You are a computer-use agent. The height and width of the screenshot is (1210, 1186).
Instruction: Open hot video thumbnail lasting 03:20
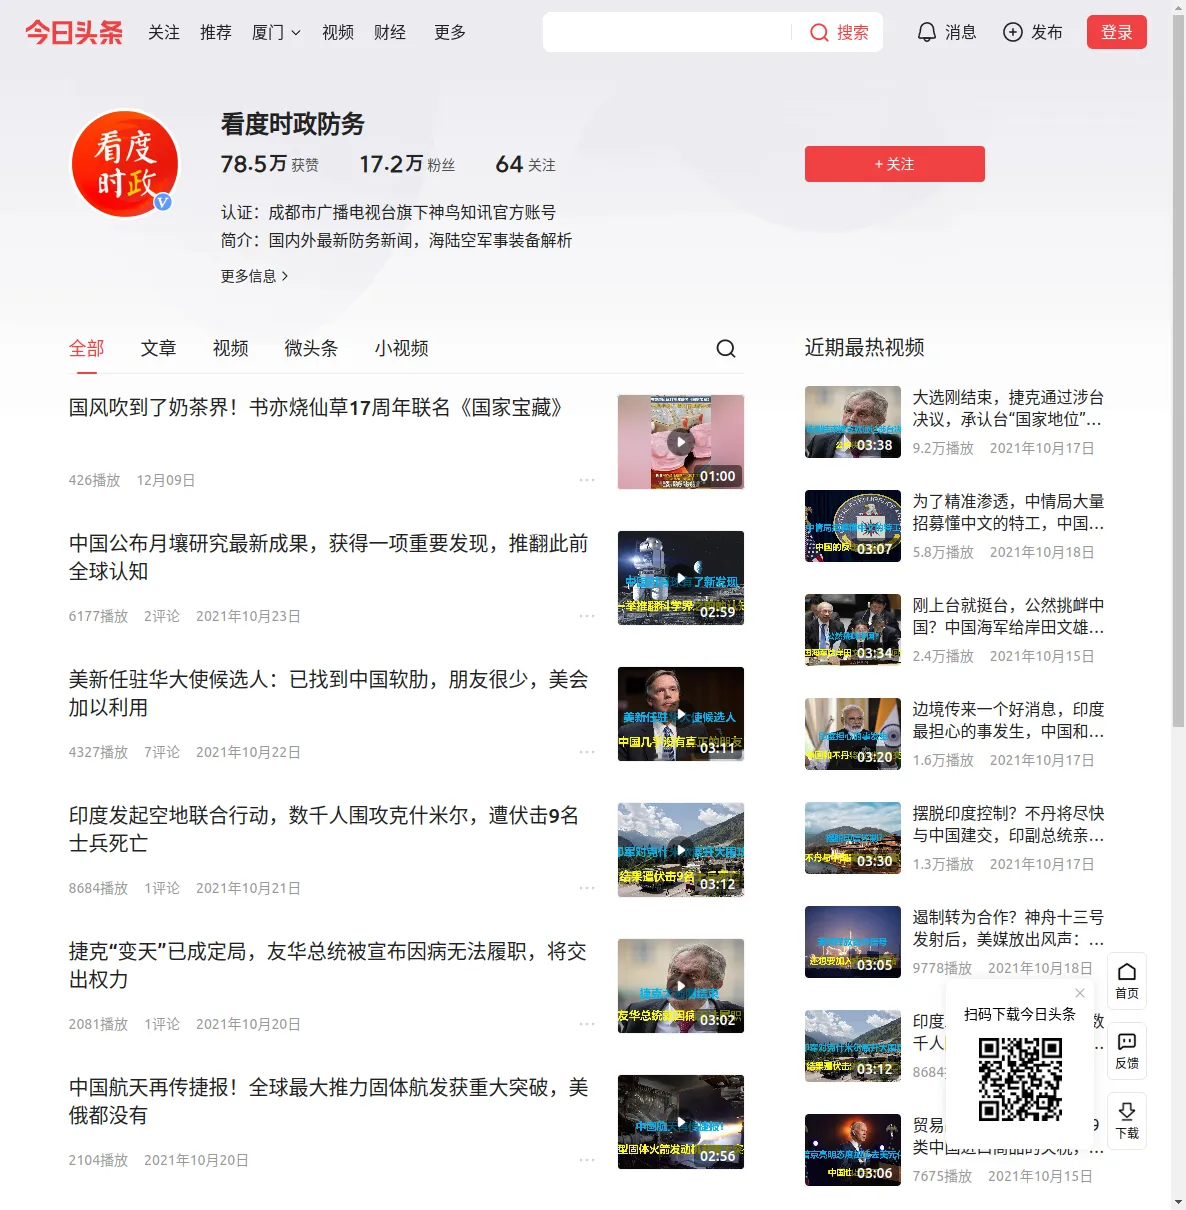click(853, 734)
